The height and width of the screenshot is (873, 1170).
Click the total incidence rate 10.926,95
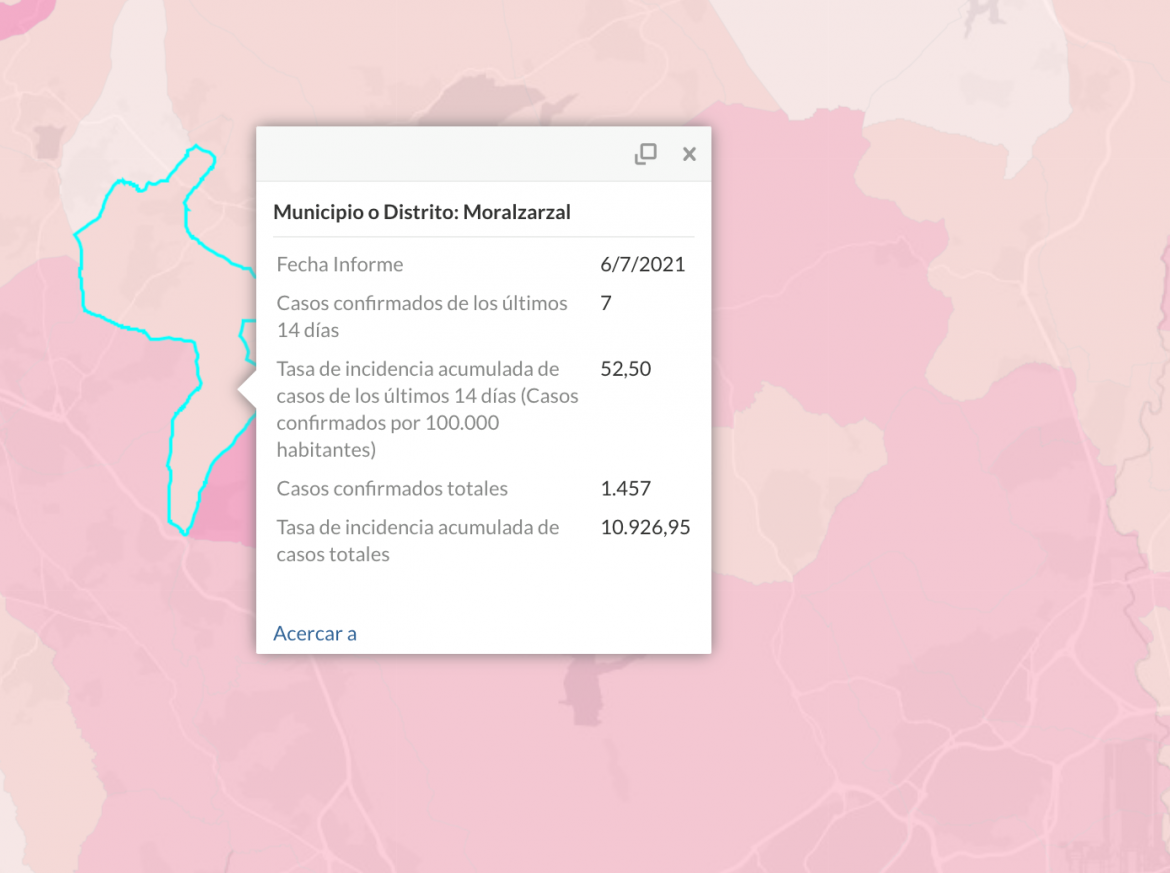coord(645,528)
